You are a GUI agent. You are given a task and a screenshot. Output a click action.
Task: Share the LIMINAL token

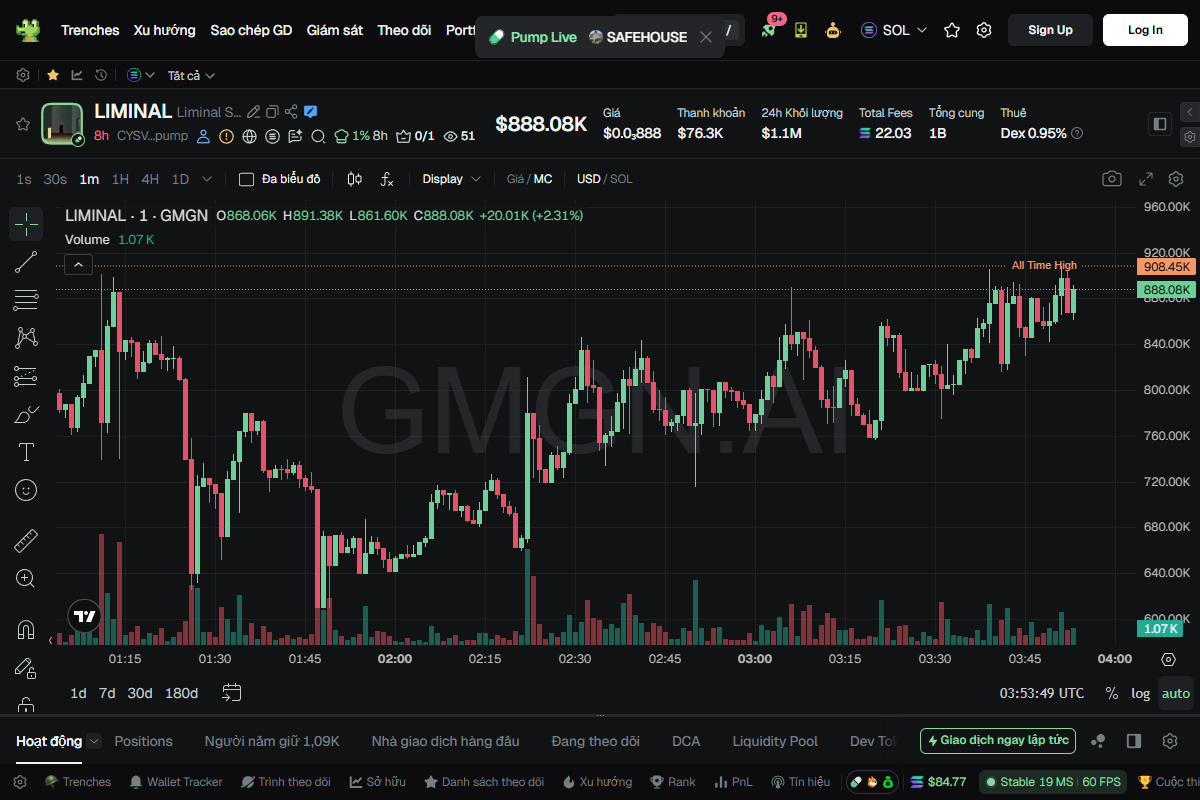click(x=291, y=111)
